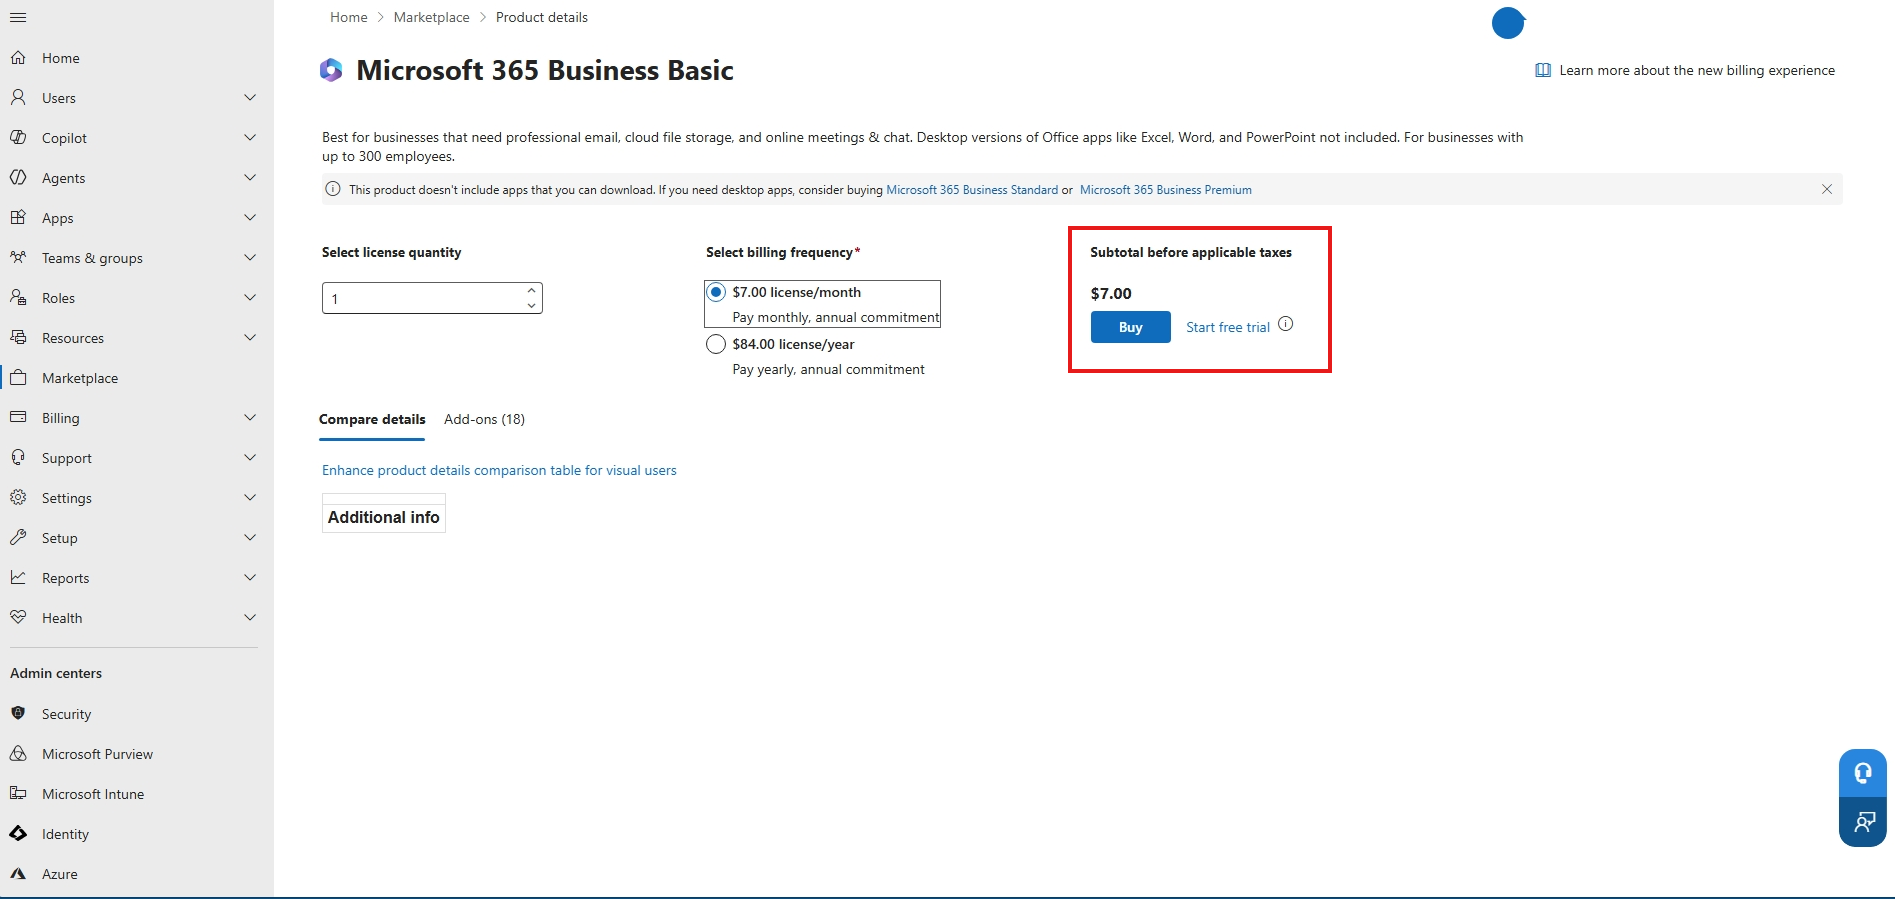Click the Setup wrench icon
The height and width of the screenshot is (899, 1895).
coord(18,538)
